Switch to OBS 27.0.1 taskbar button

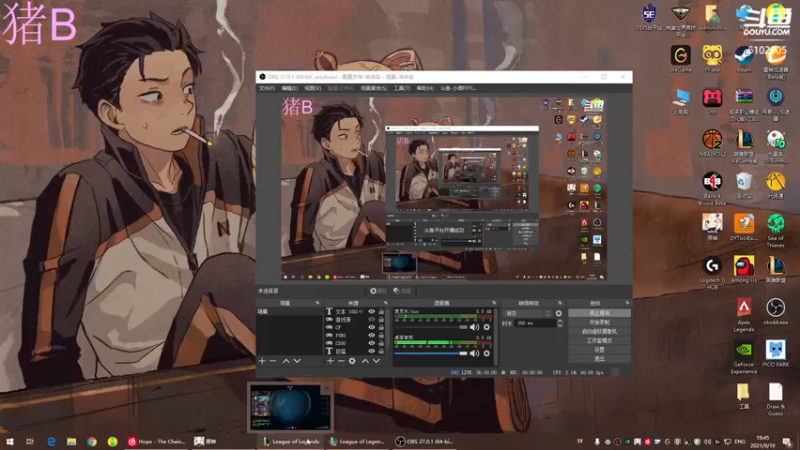tap(424, 441)
